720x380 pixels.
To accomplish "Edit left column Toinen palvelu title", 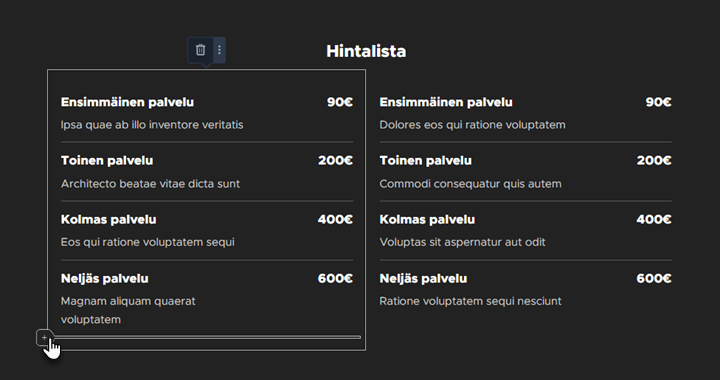I will coord(107,161).
